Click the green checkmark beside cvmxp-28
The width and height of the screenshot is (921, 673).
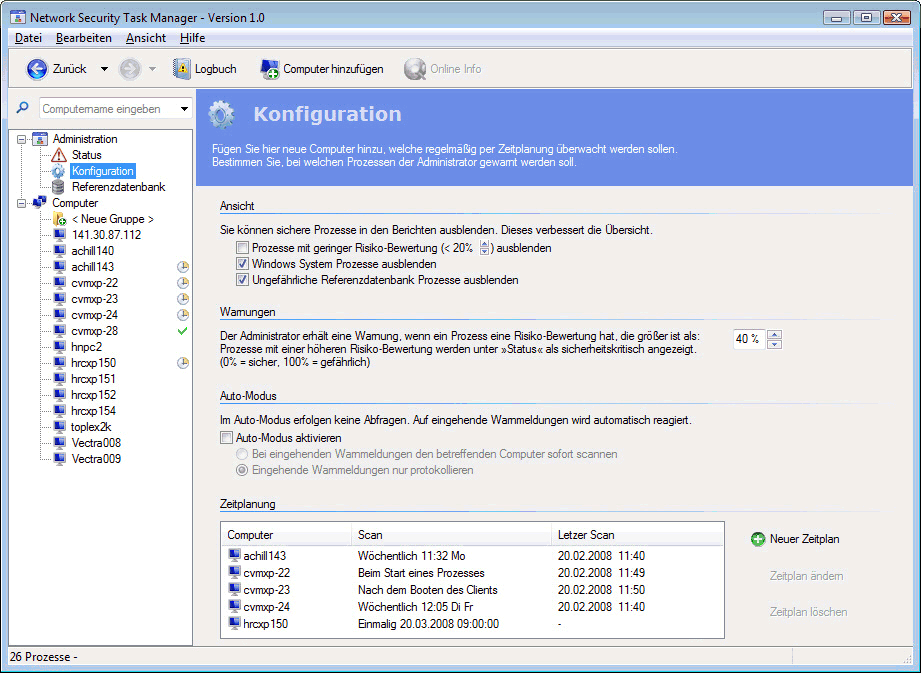(x=182, y=330)
